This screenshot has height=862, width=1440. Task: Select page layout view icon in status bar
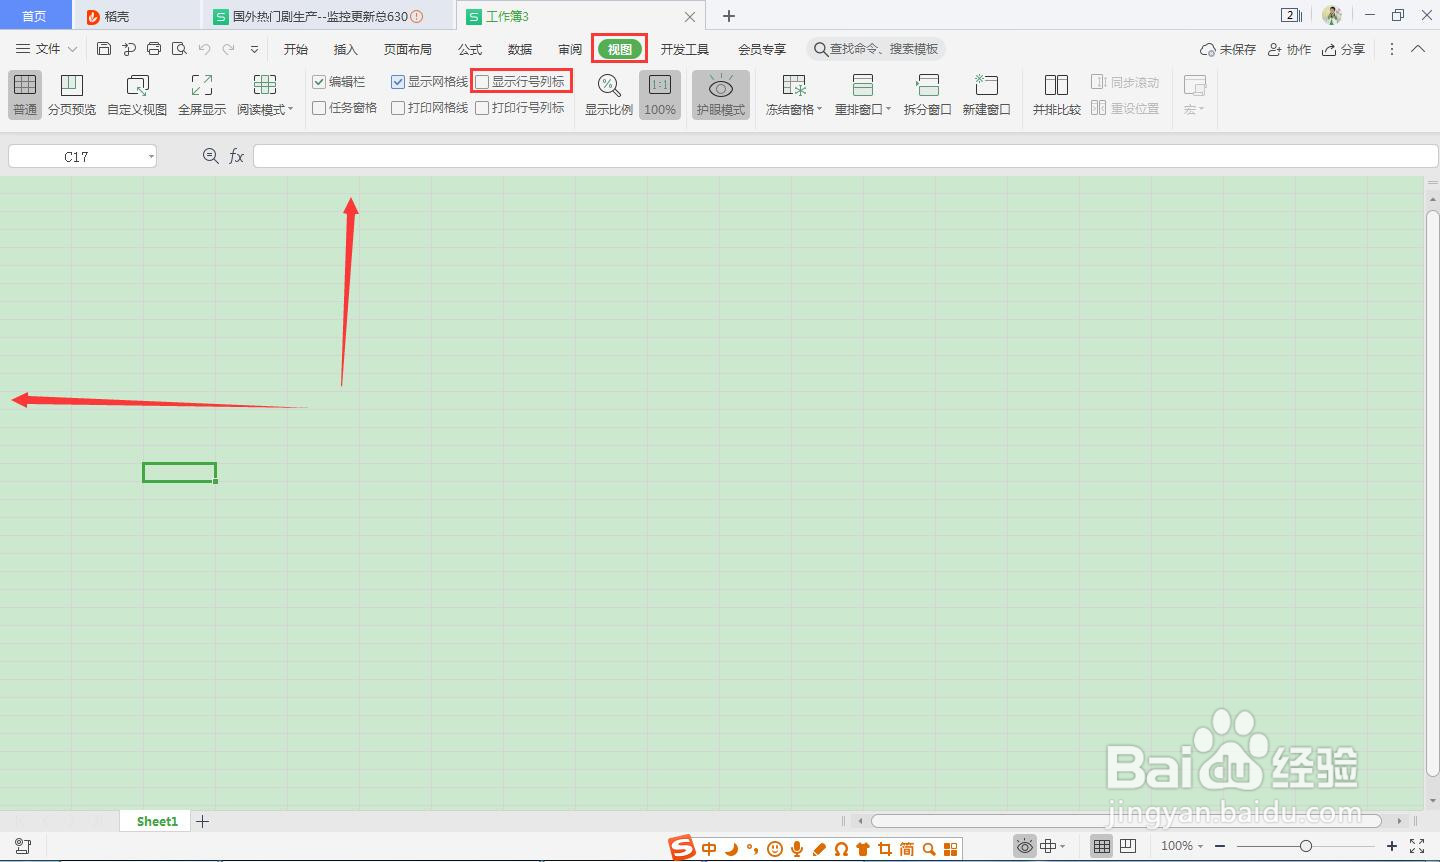coord(1128,846)
